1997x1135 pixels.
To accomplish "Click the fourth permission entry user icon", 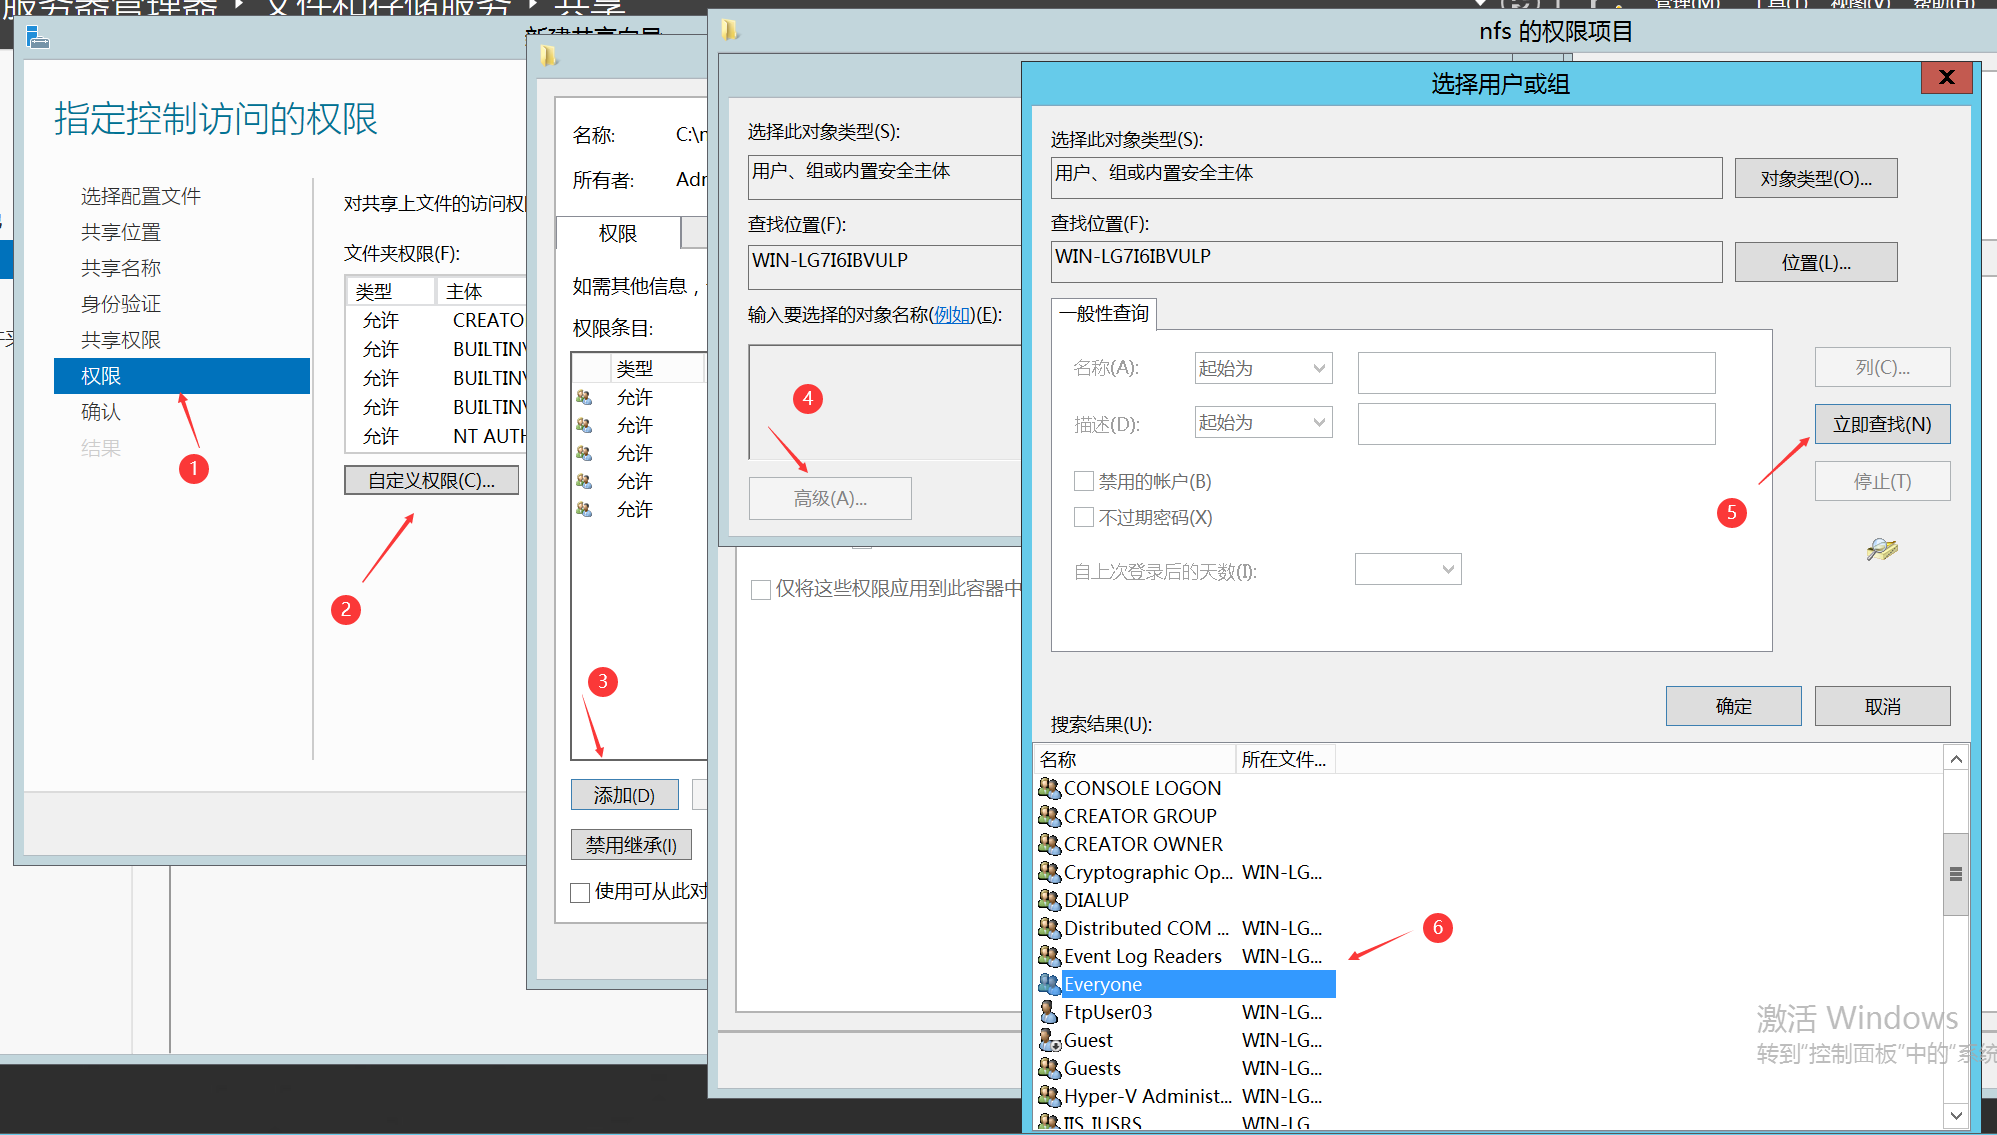I will [x=585, y=482].
